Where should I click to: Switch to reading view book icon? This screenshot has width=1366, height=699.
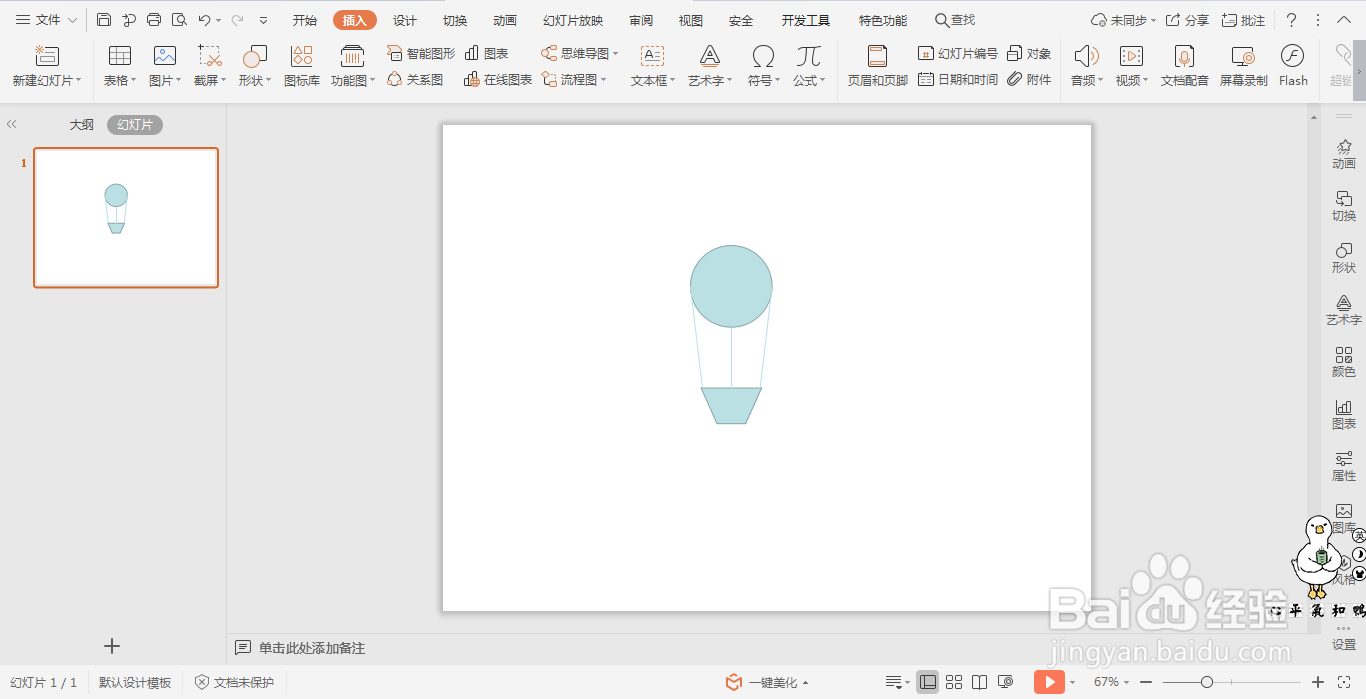click(x=980, y=682)
